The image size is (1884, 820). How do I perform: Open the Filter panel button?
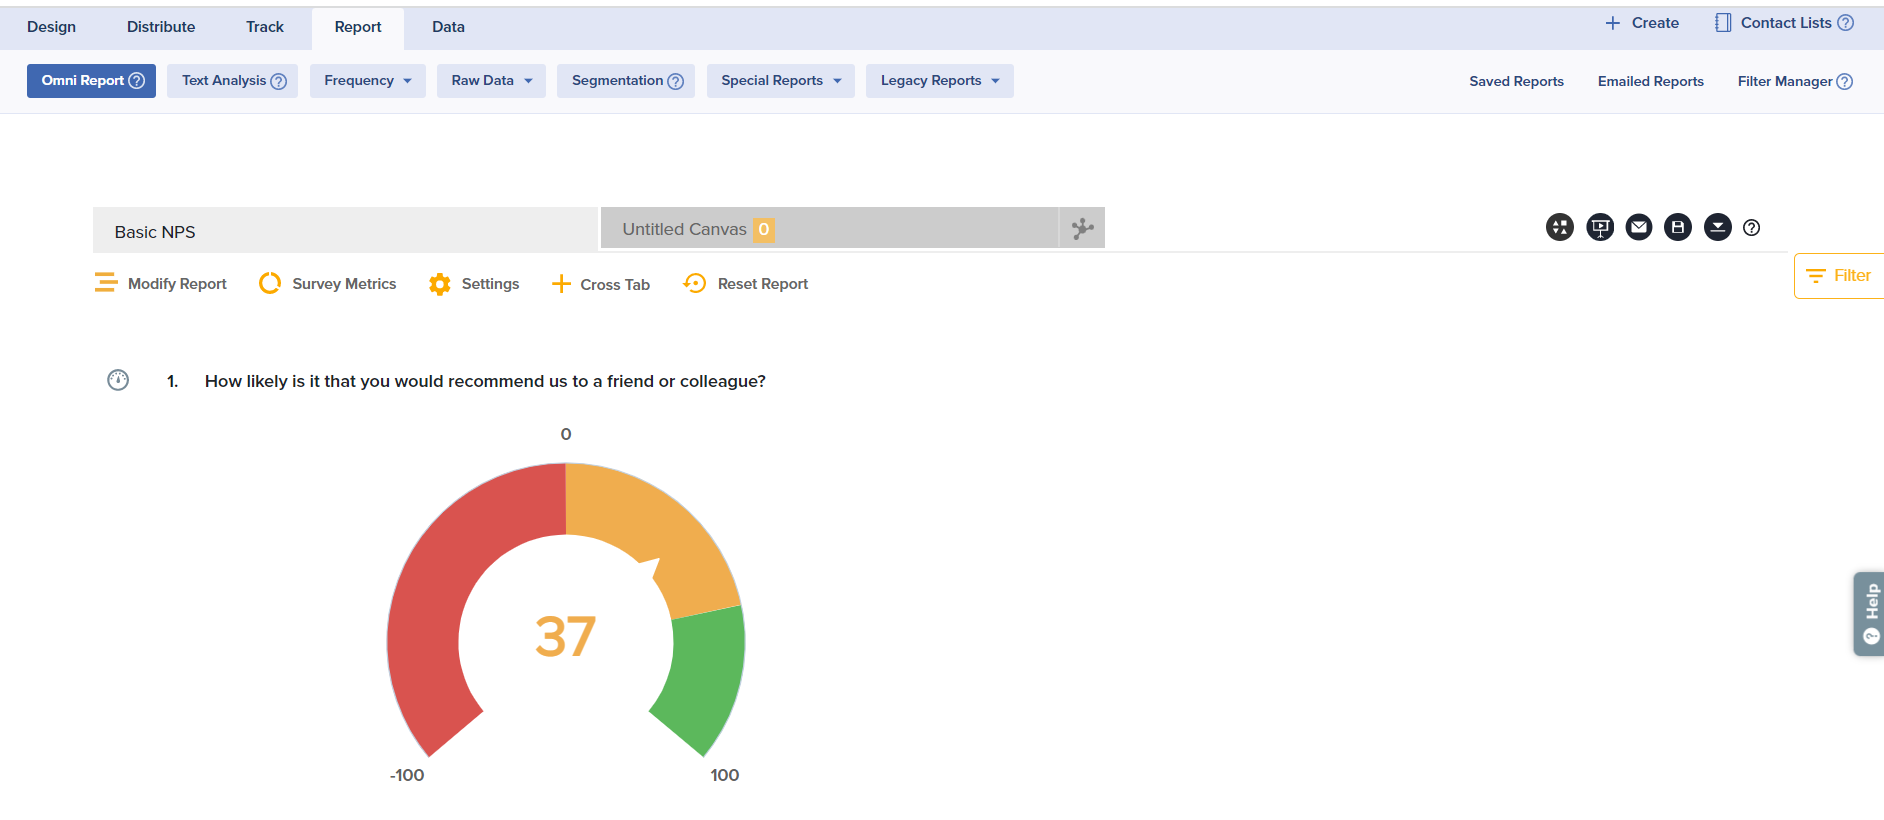point(1840,276)
